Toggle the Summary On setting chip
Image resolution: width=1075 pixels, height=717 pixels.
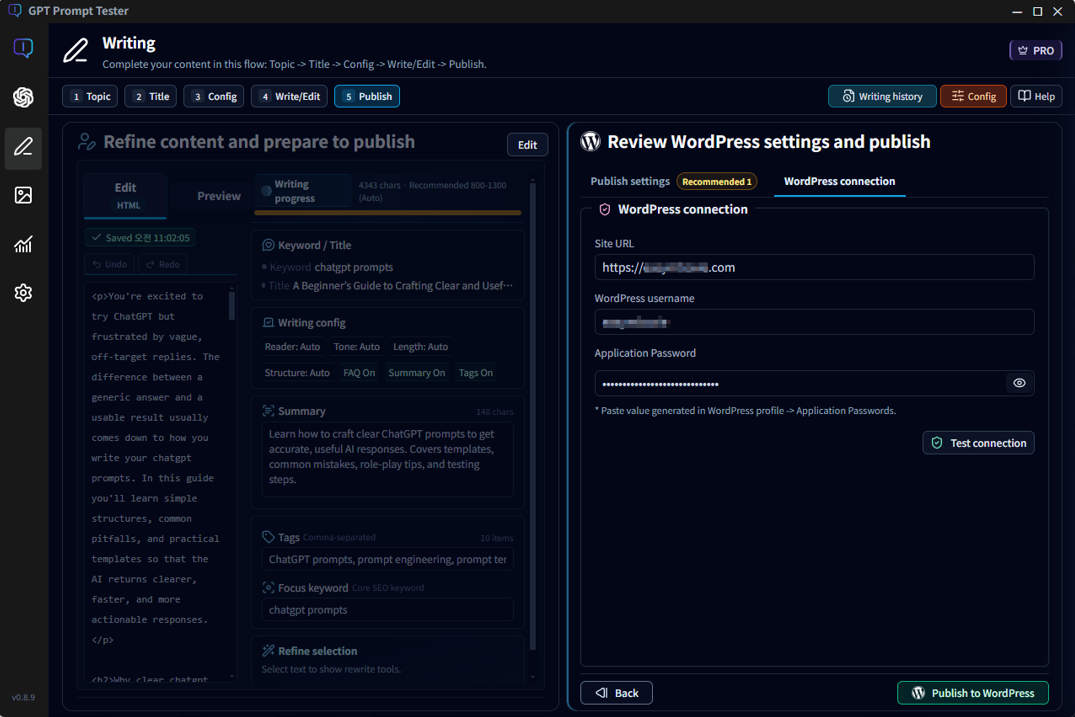point(416,373)
